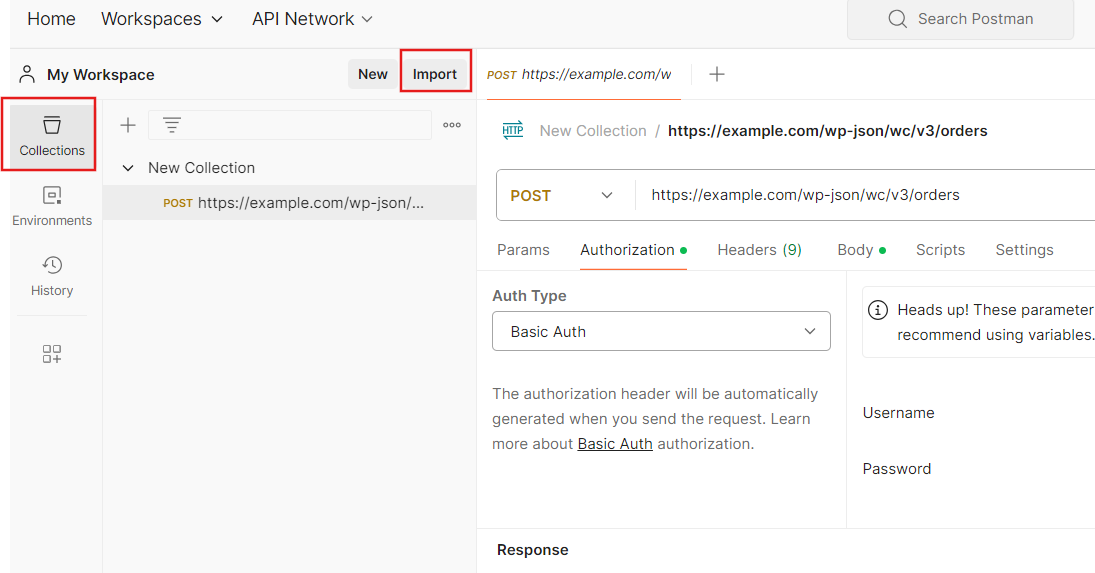Collapse the New Collection tree item

coord(128,168)
